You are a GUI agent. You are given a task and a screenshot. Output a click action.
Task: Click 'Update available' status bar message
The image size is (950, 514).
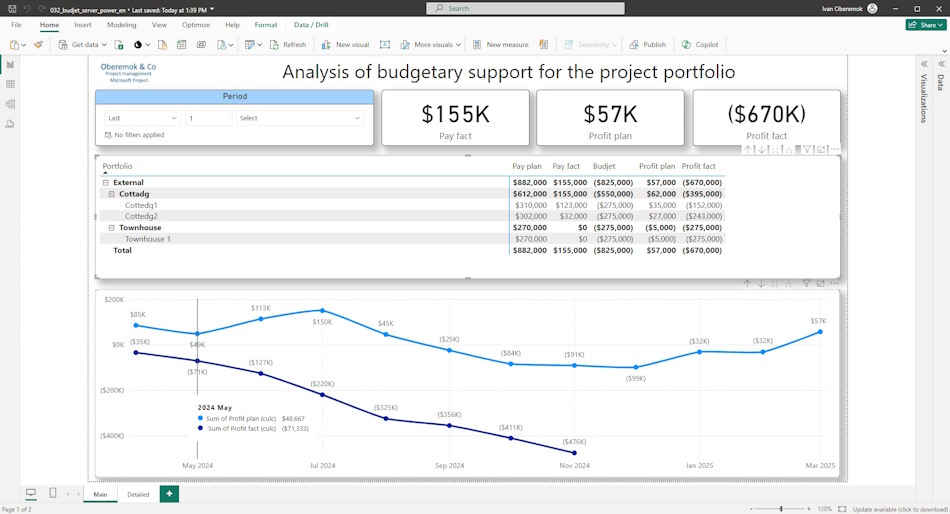pos(900,509)
